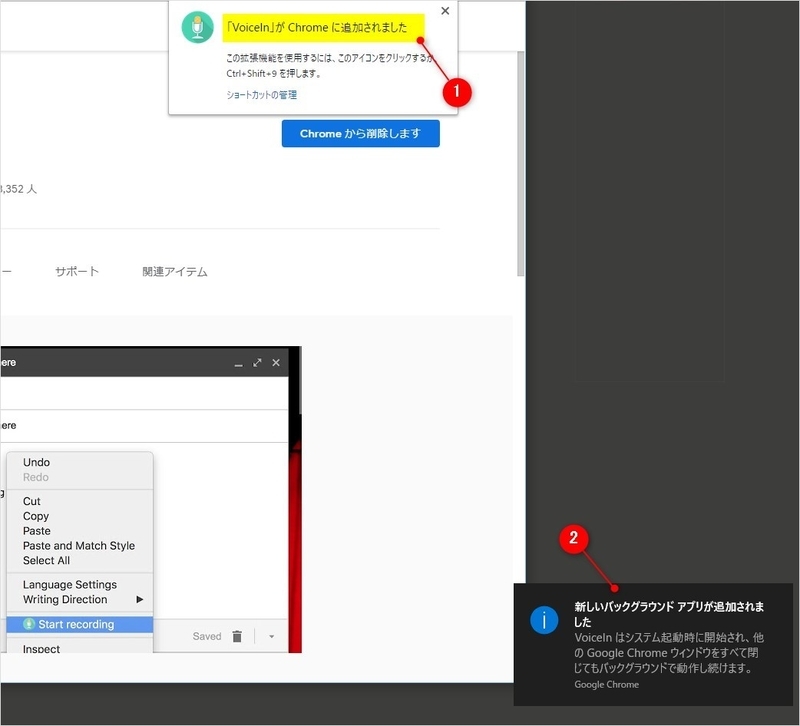The image size is (800, 726).
Task: Click the Google Chrome label in notification
Action: pos(606,684)
